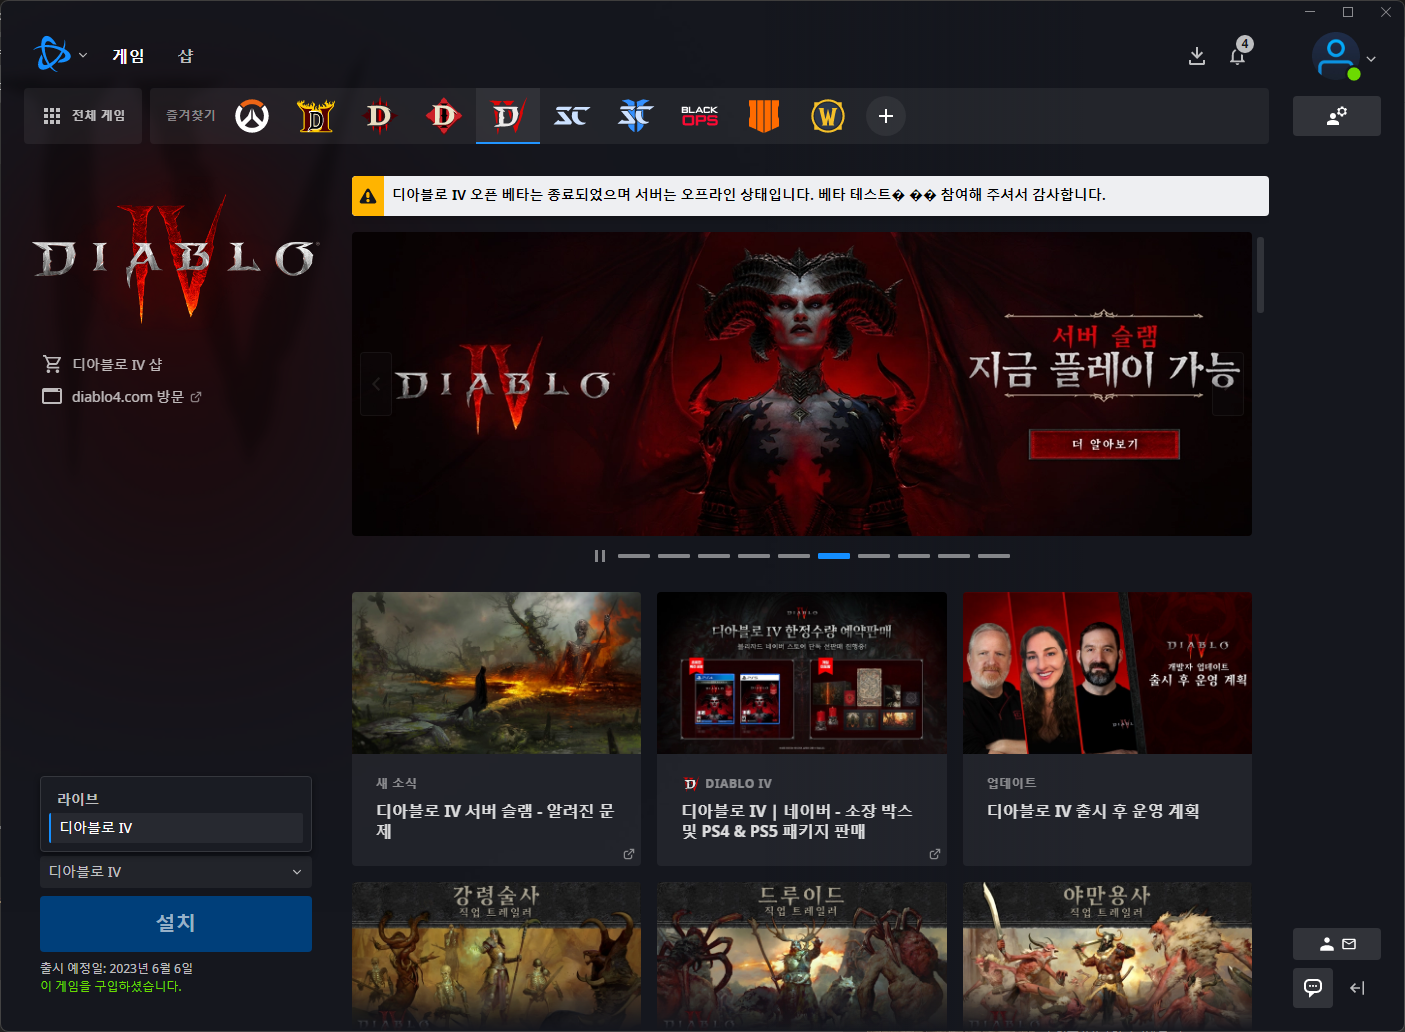Click the 즐겨찾기 favorites label
This screenshot has height=1032, width=1405.
point(190,116)
